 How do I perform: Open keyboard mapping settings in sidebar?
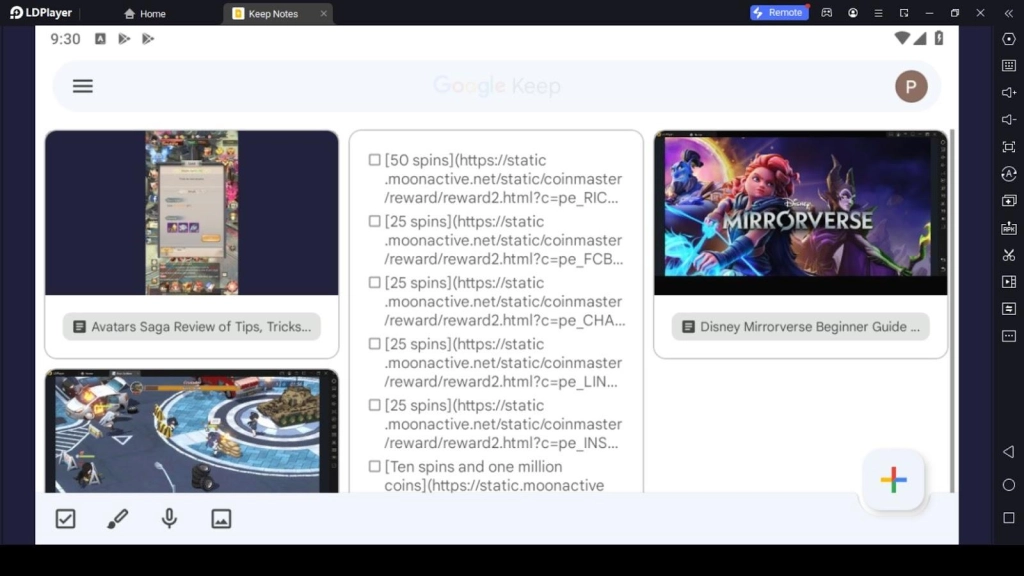click(x=1008, y=66)
